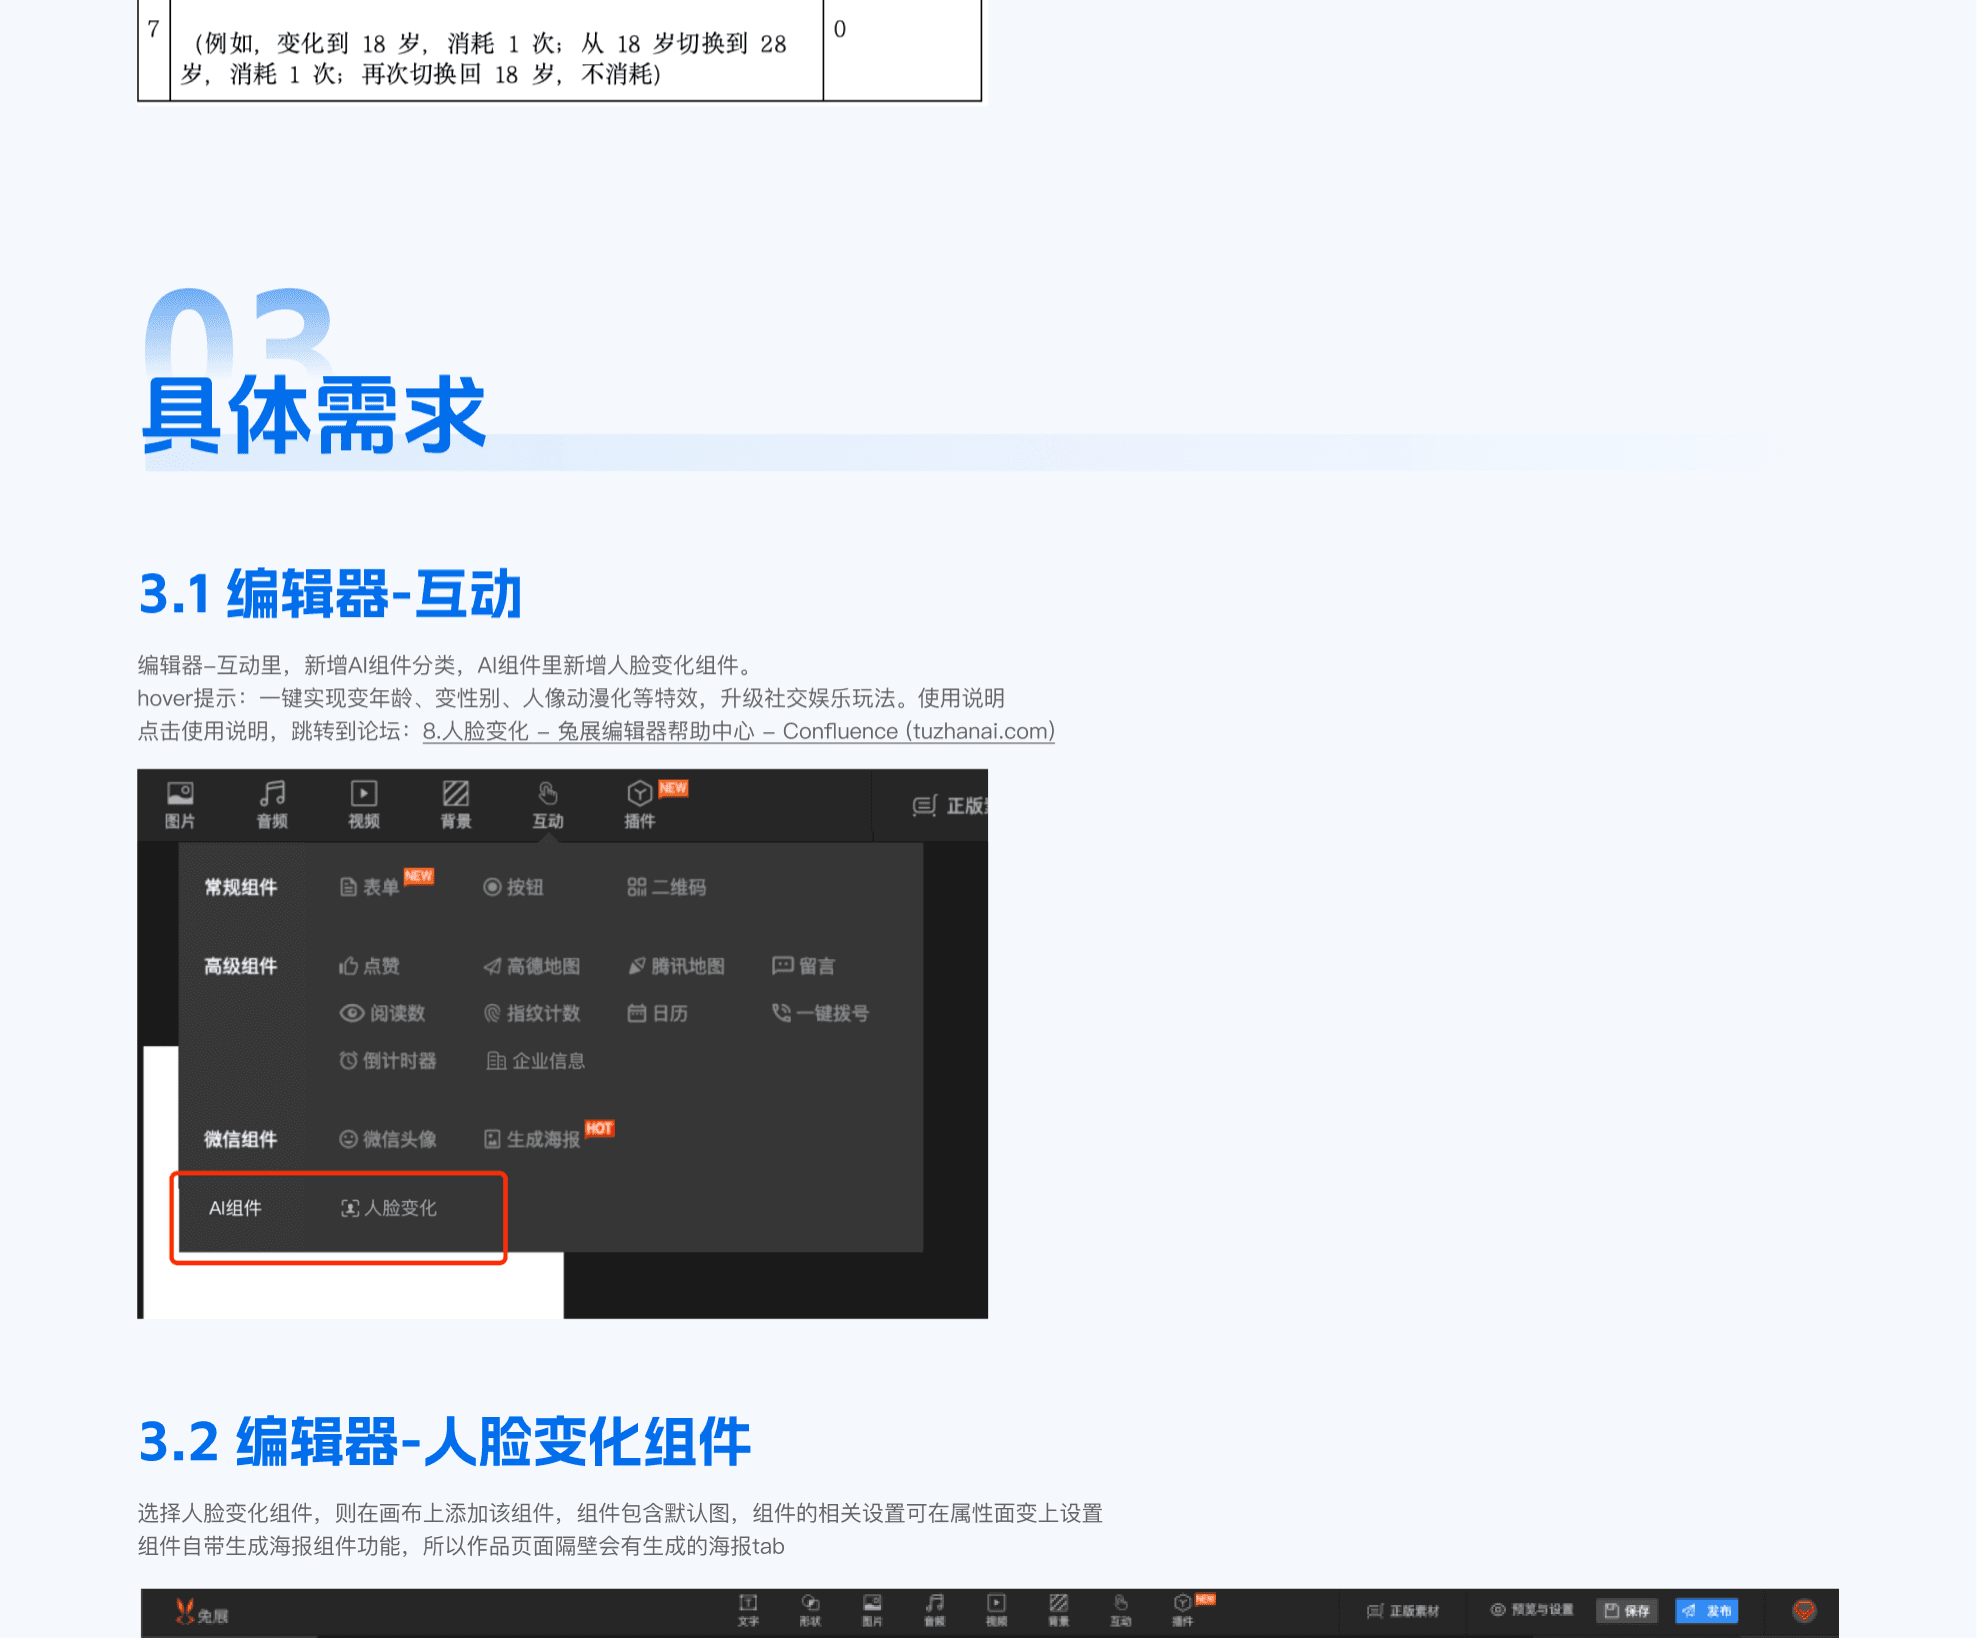The image size is (1977, 1638).
Task: Add the 点赞 thumbs-up like component
Action: (369, 966)
